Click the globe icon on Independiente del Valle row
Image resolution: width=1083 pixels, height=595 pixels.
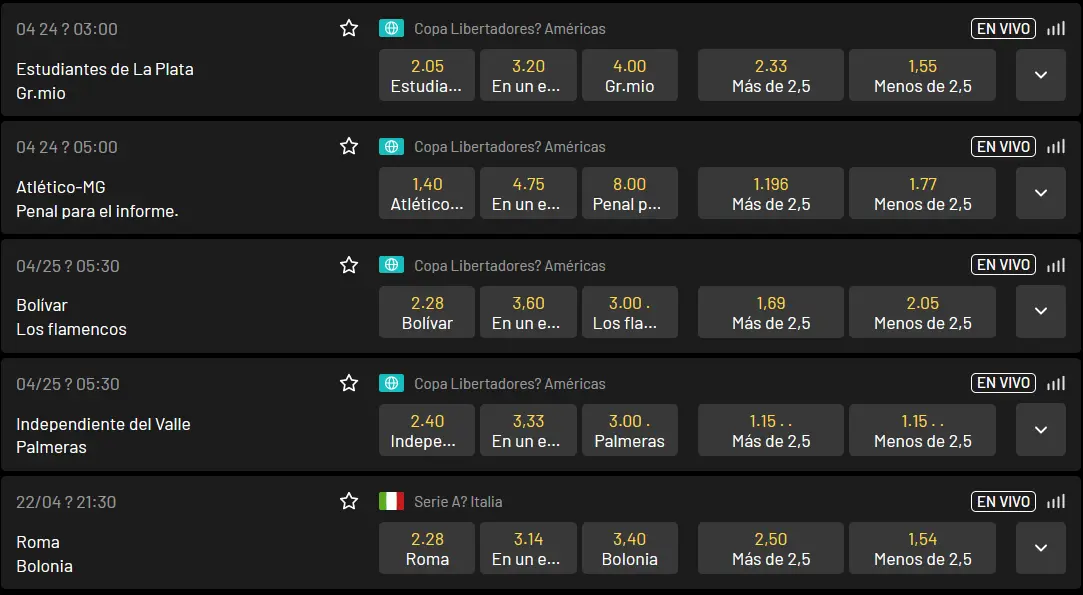[x=391, y=383]
